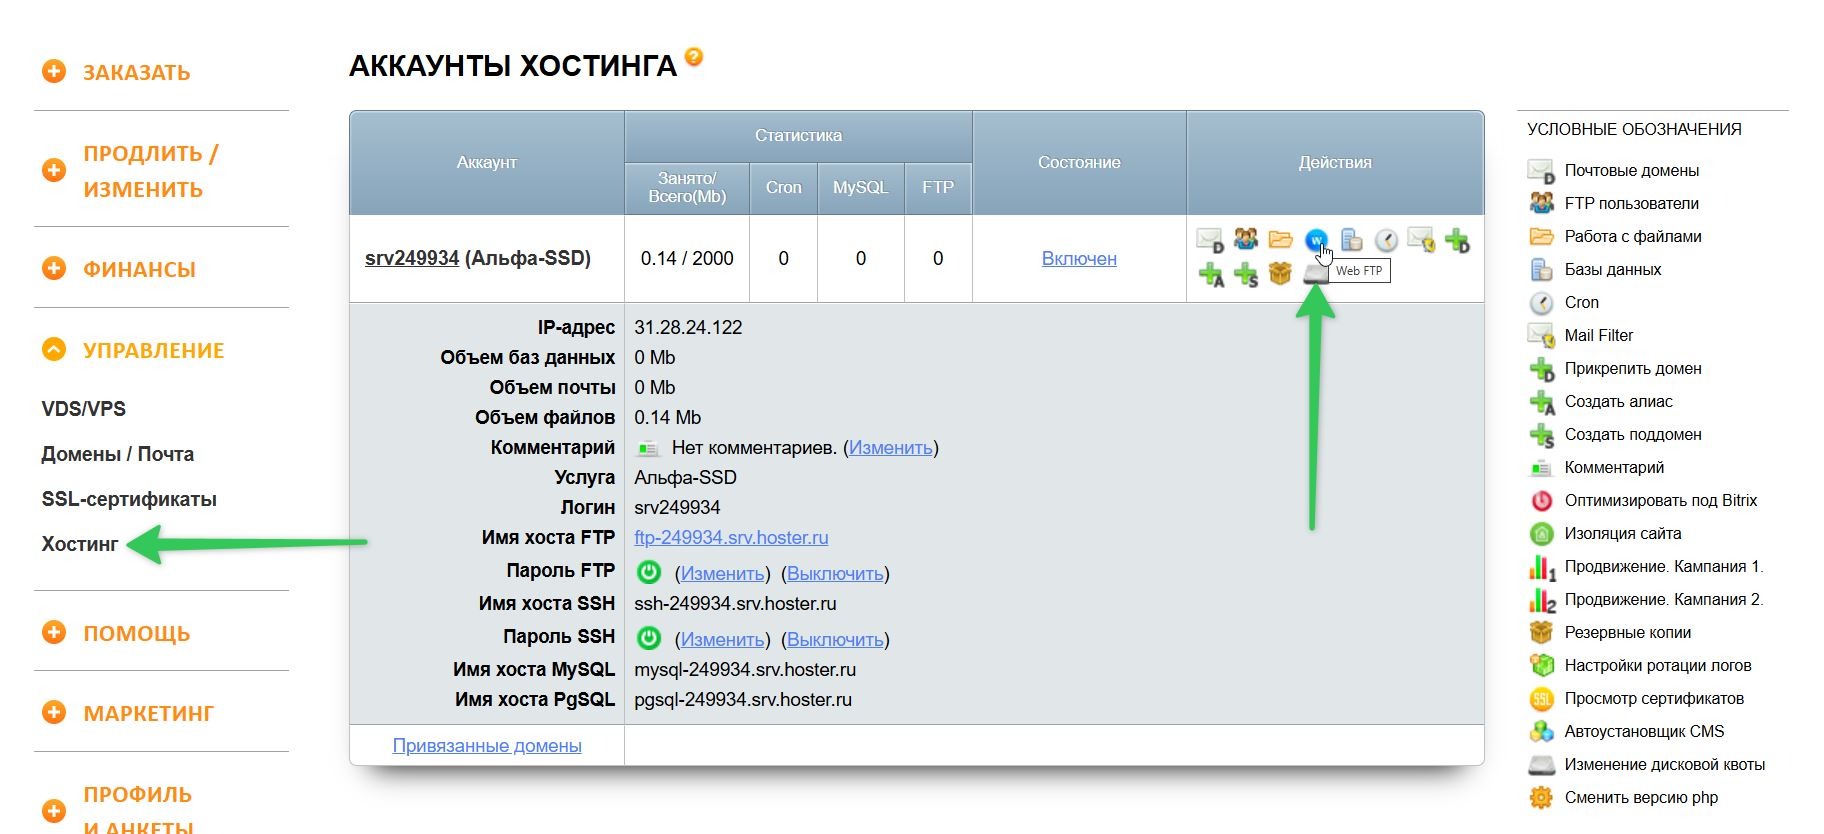Toggle the FTP password power icon
The image size is (1824, 834).
[x=649, y=572]
